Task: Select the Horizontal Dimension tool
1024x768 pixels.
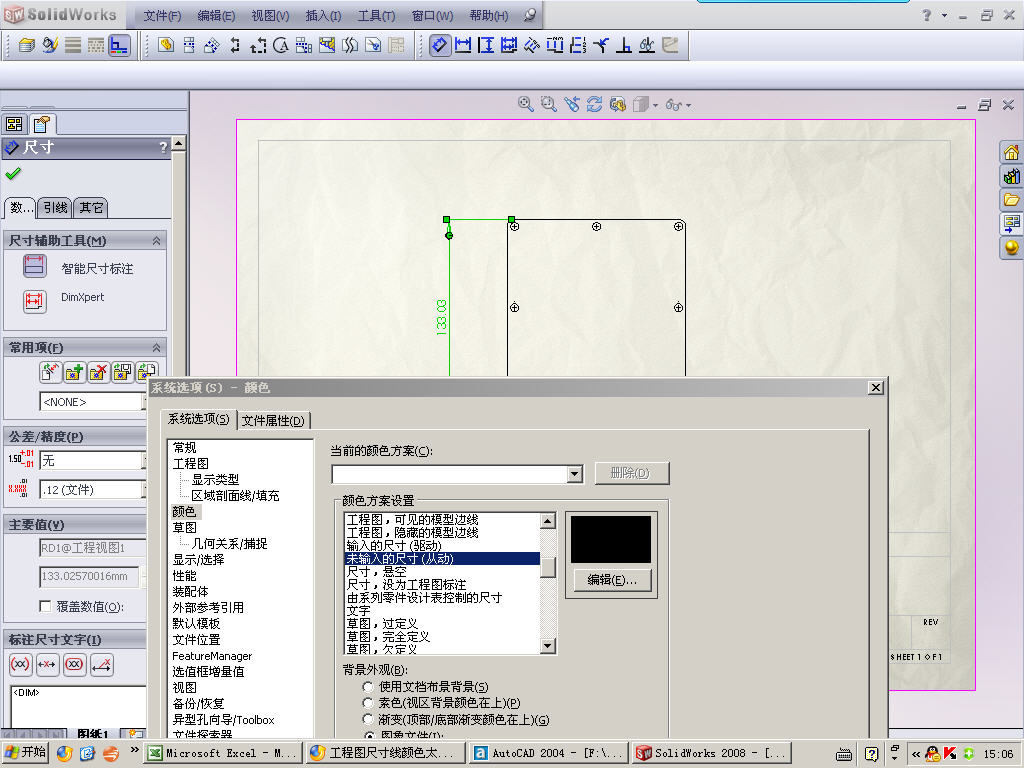Action: [463, 45]
